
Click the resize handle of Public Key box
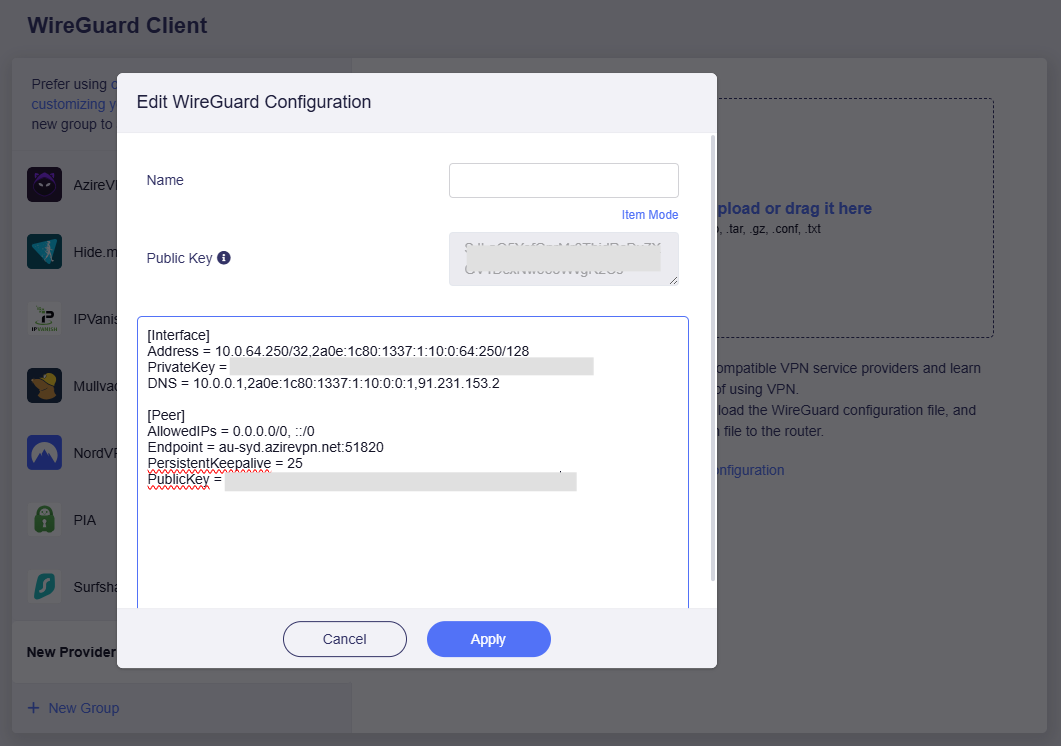[673, 280]
